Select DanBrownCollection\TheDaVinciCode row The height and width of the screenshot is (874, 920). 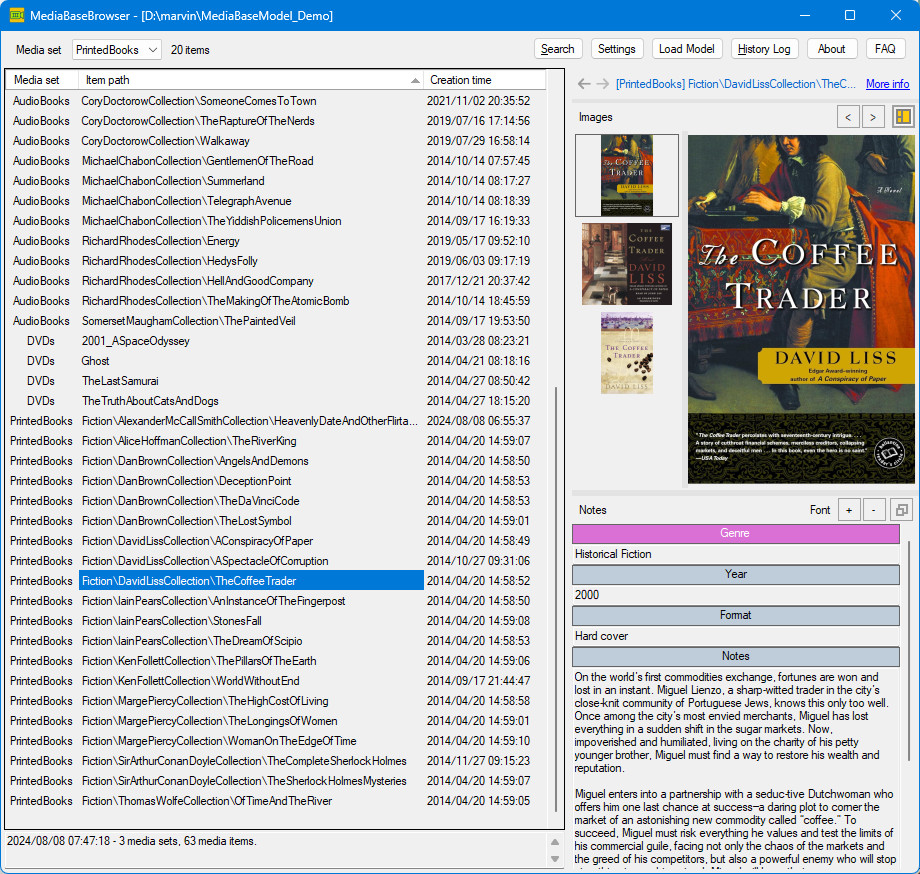pos(275,500)
